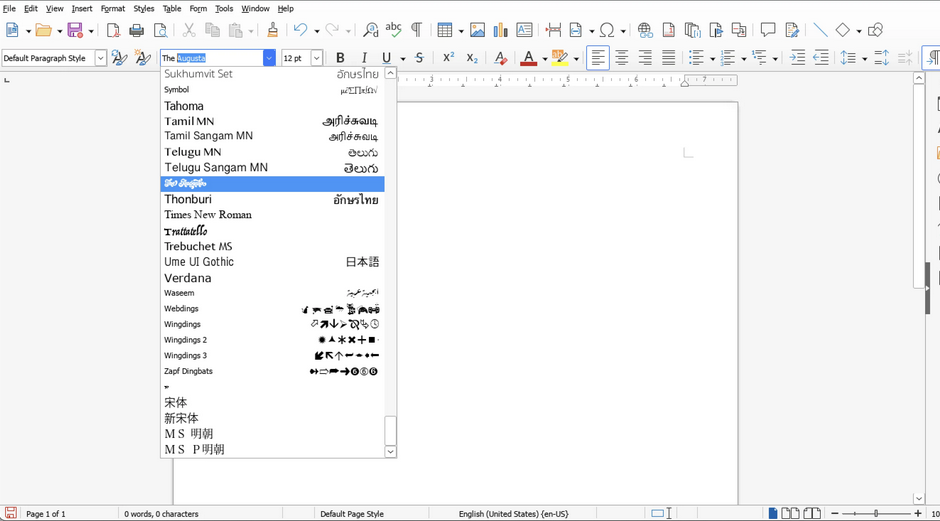The width and height of the screenshot is (940, 521).
Task: Toggle Strikethrough formatting
Action: click(420, 58)
